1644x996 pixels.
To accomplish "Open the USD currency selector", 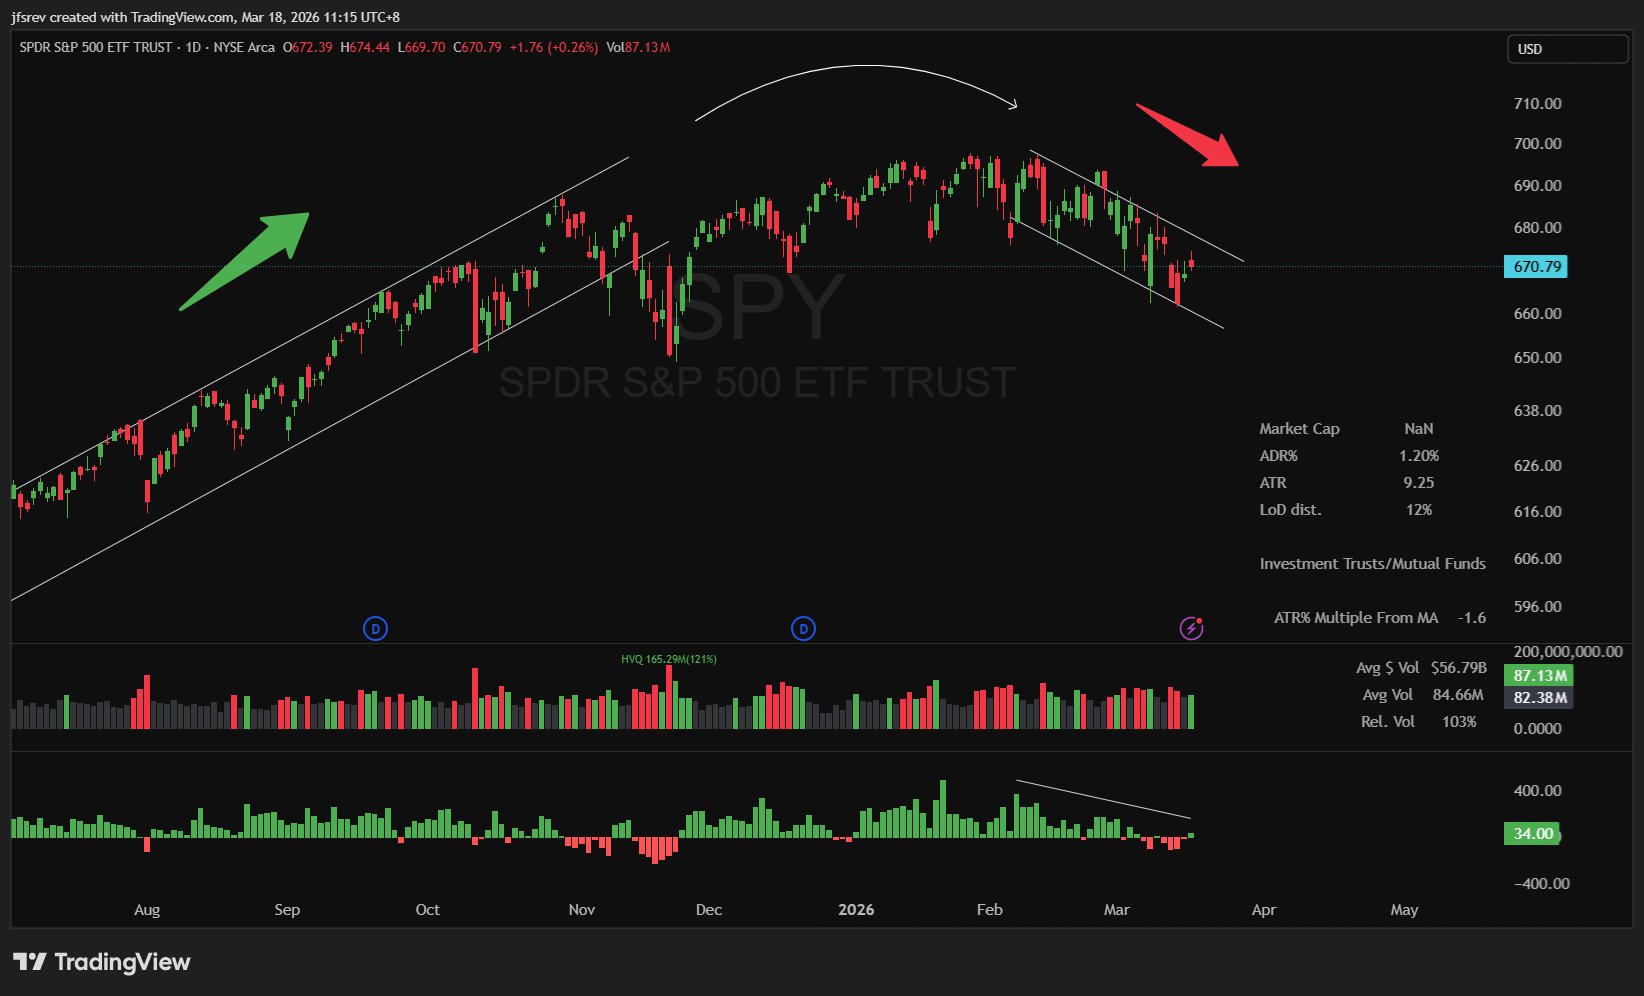I will pos(1567,49).
